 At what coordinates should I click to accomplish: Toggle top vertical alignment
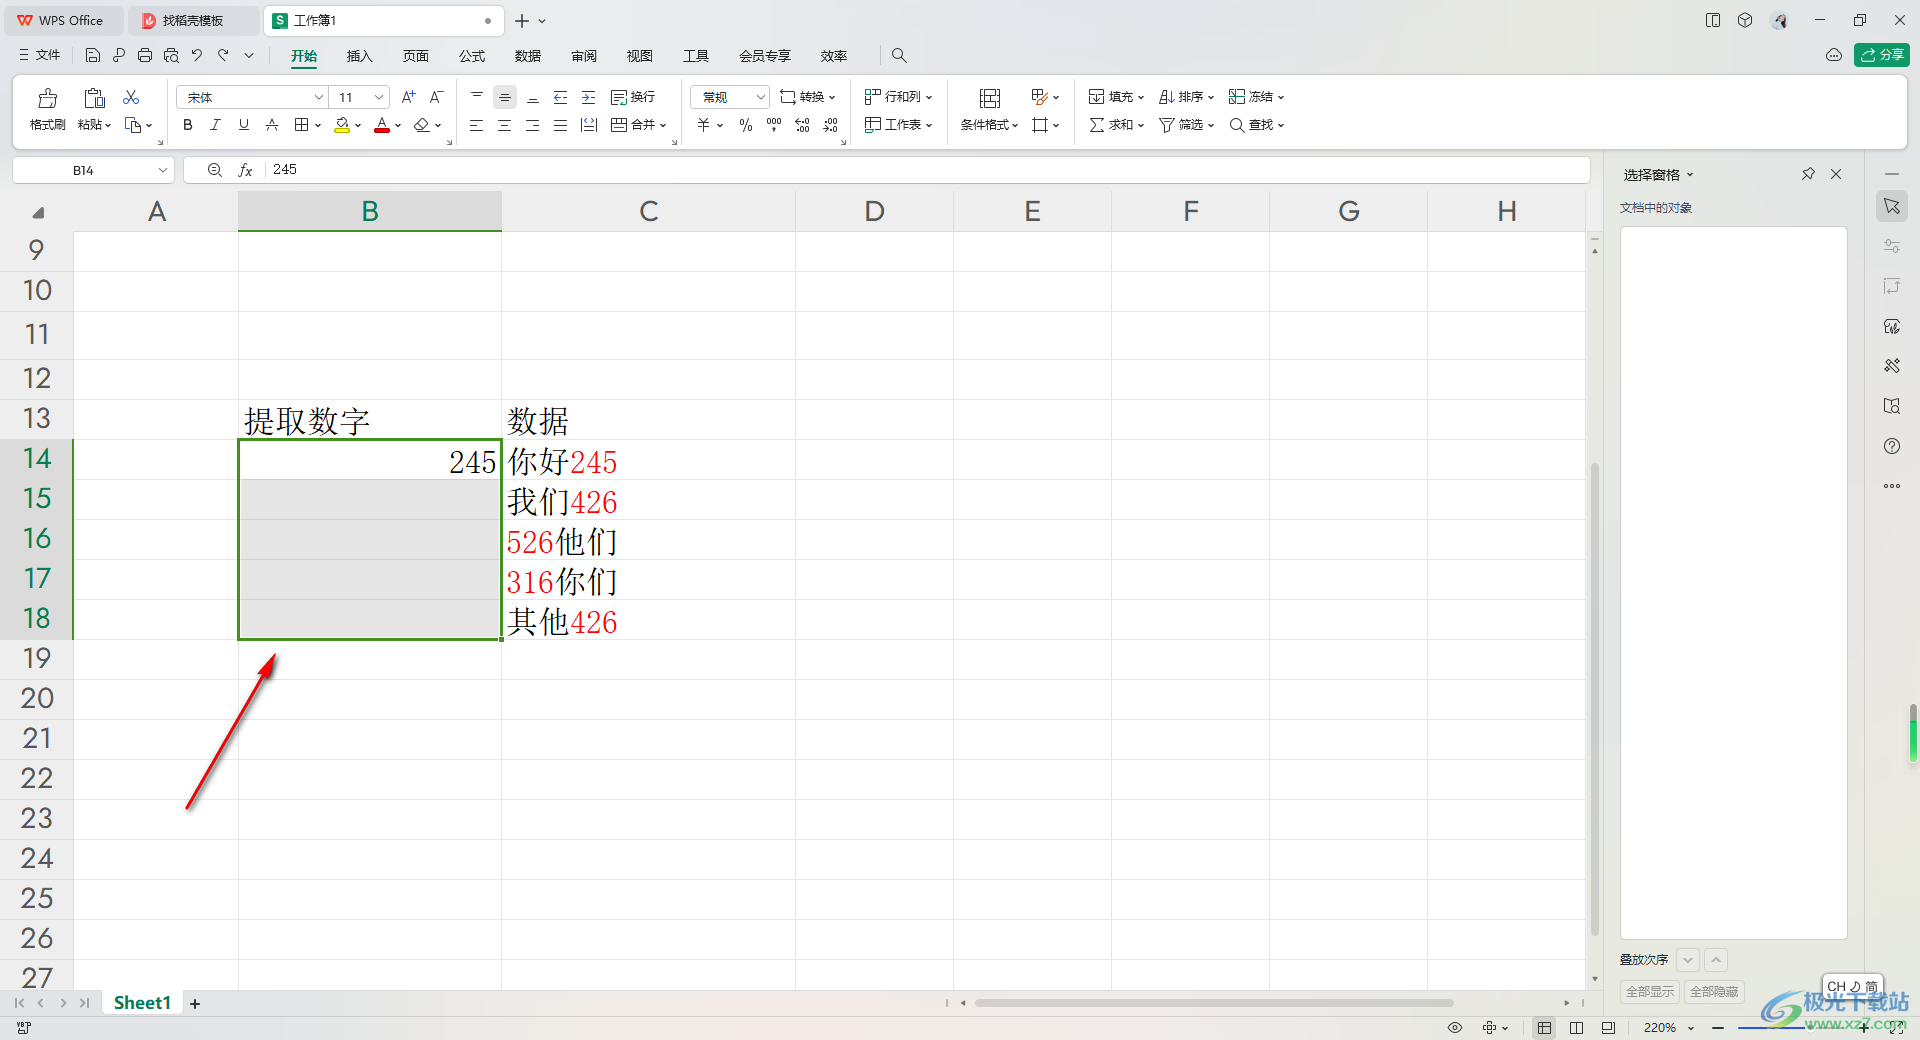477,97
